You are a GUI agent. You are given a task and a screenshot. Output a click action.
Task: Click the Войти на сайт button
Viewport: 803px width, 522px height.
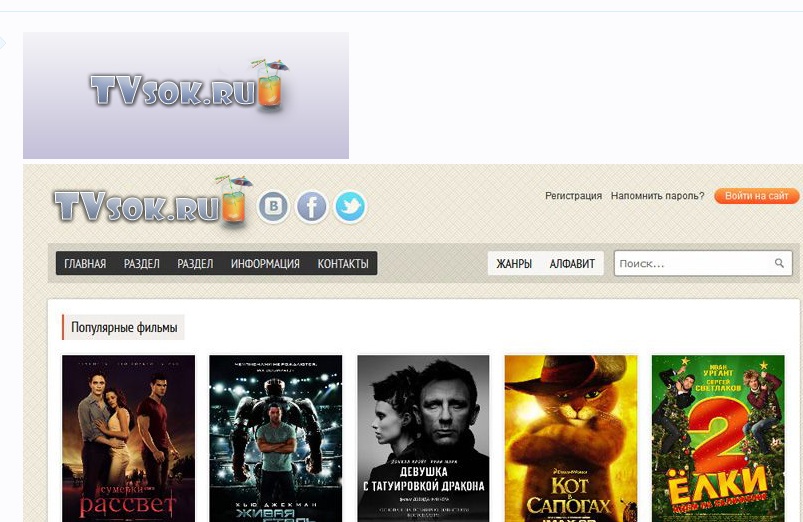(756, 196)
